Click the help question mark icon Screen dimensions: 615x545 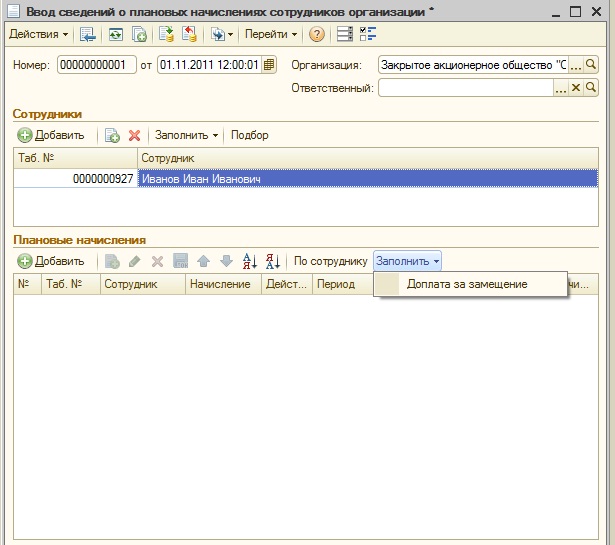[317, 35]
